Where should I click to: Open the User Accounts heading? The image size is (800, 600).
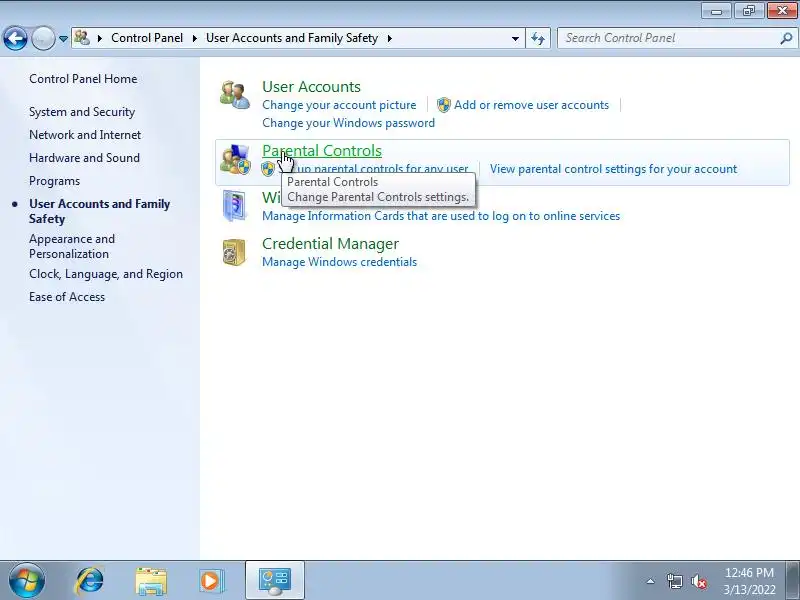pyautogui.click(x=311, y=87)
